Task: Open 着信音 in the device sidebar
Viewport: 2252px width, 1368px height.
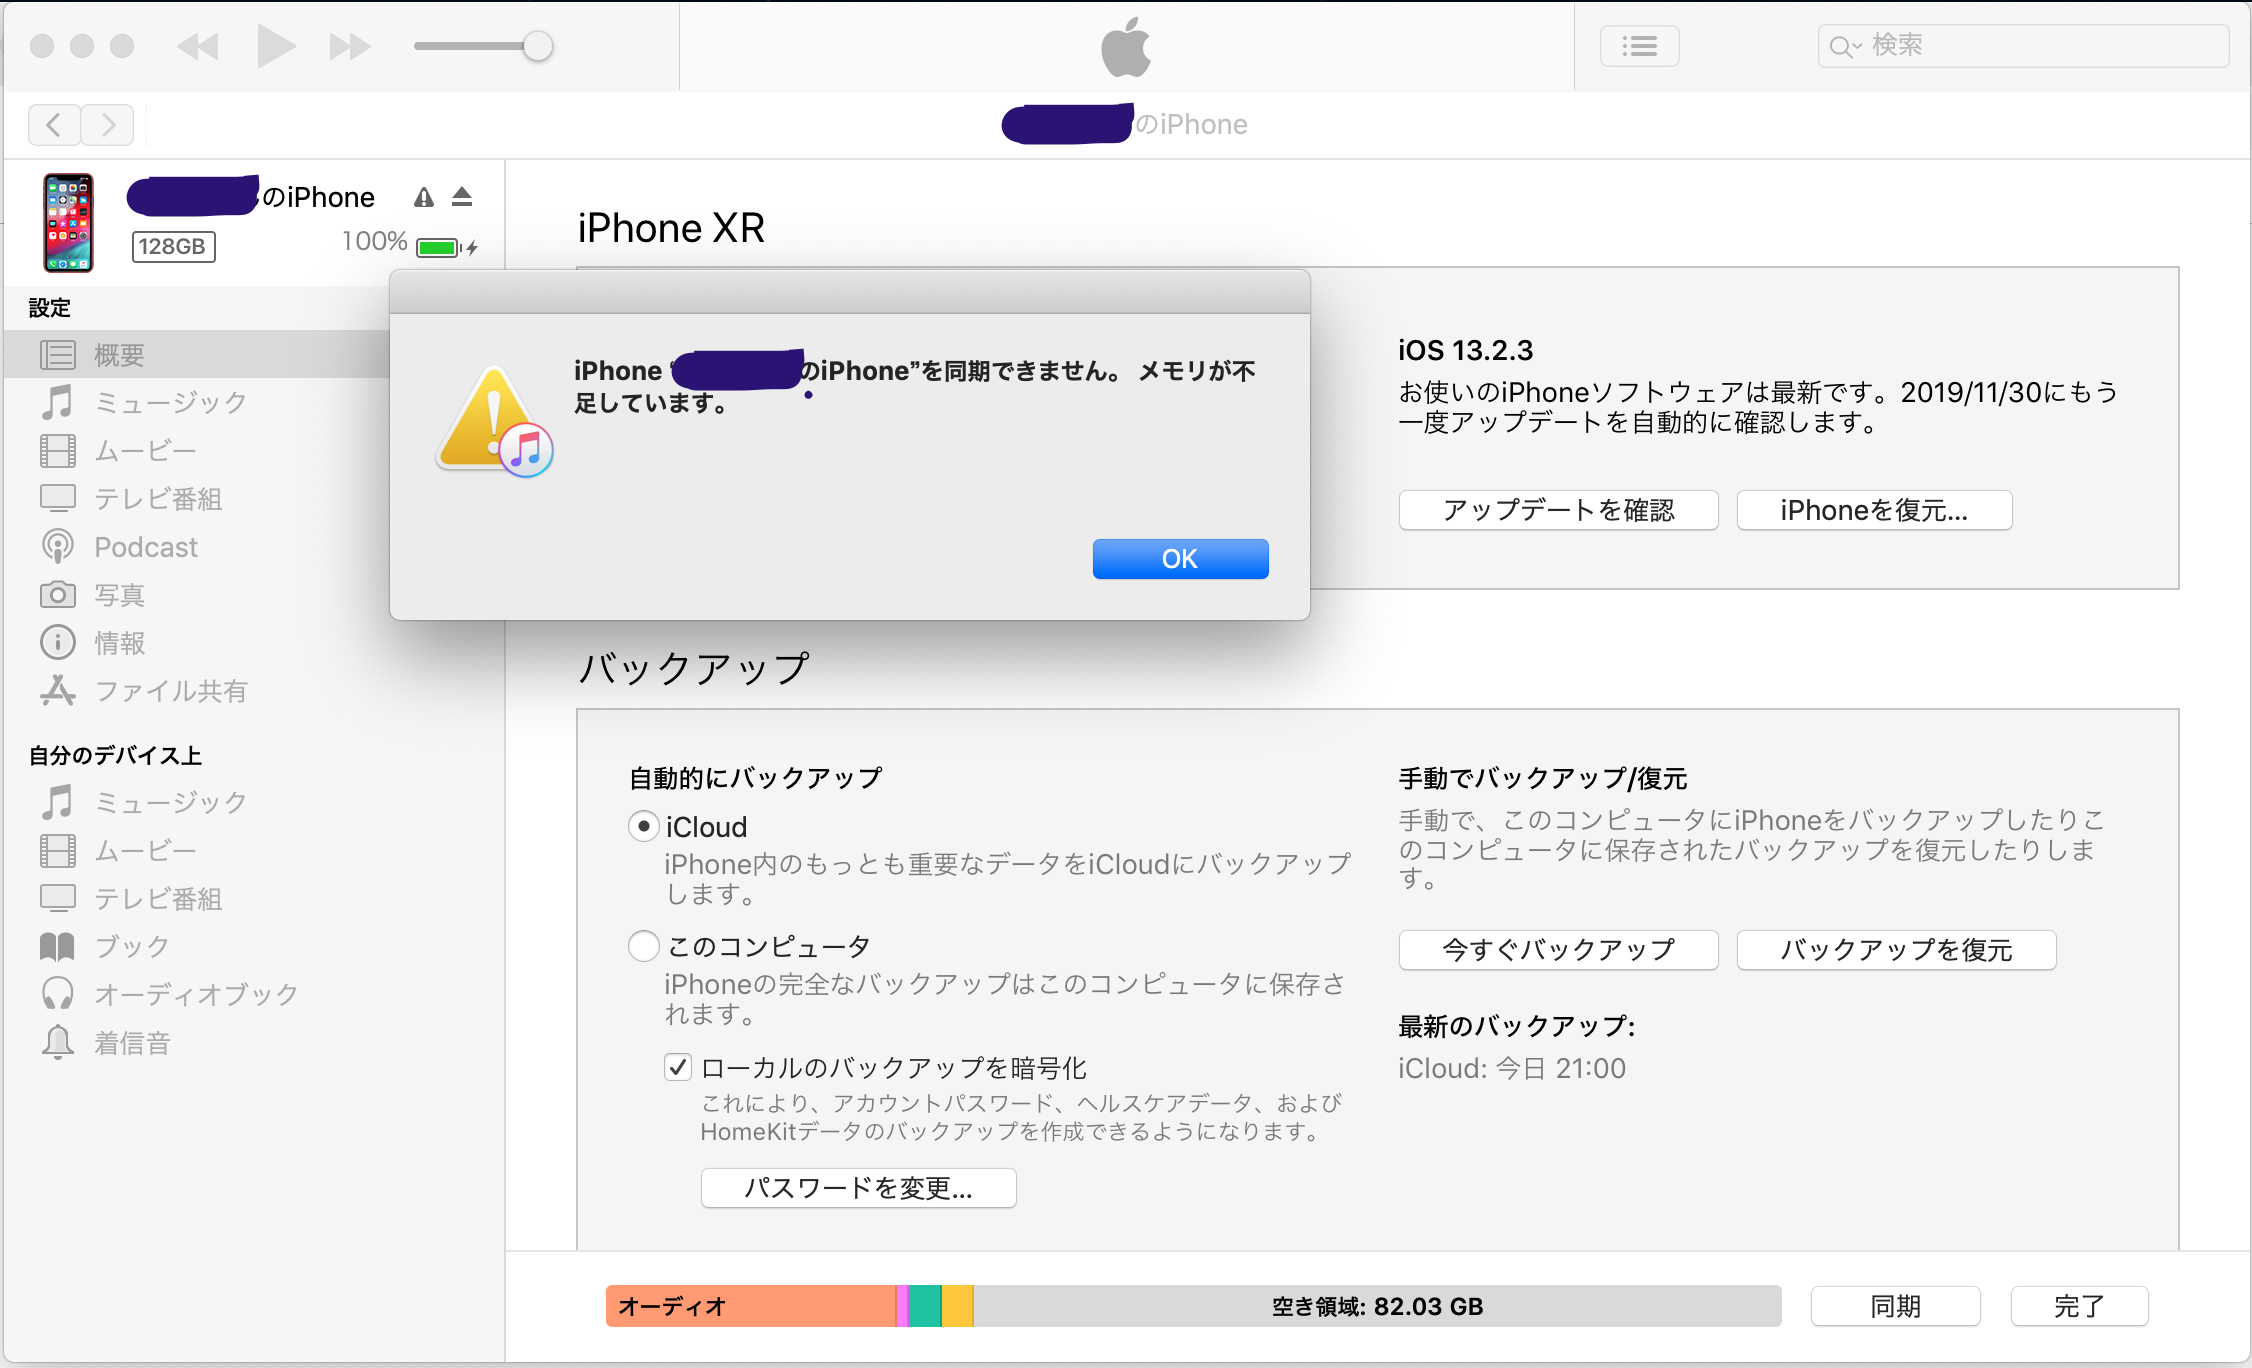Action: click(132, 1043)
